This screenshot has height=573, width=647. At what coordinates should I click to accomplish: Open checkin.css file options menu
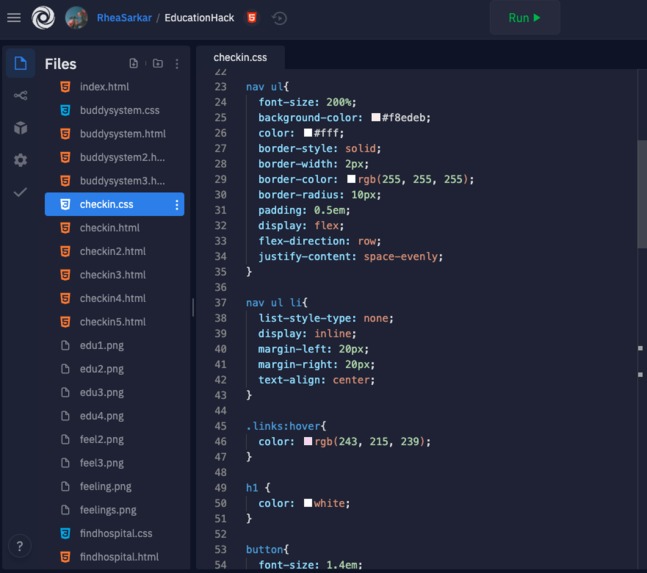(177, 205)
